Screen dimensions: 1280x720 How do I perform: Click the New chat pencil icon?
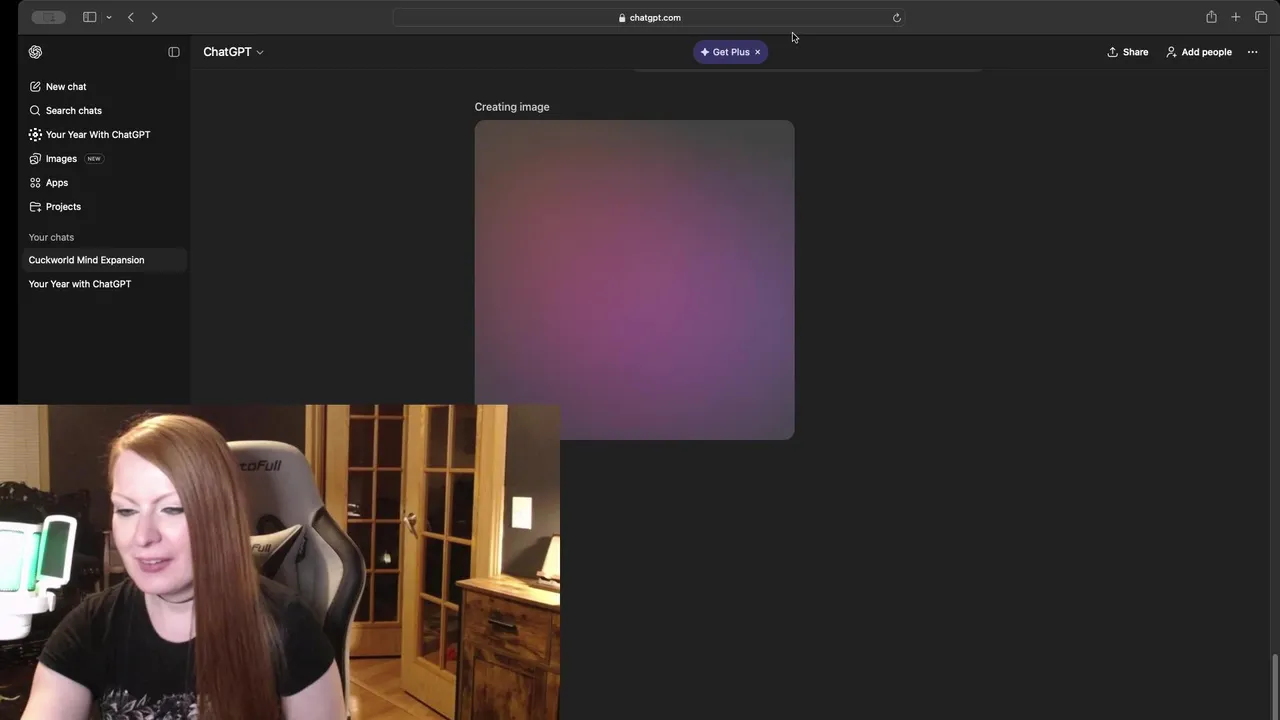pos(35,87)
